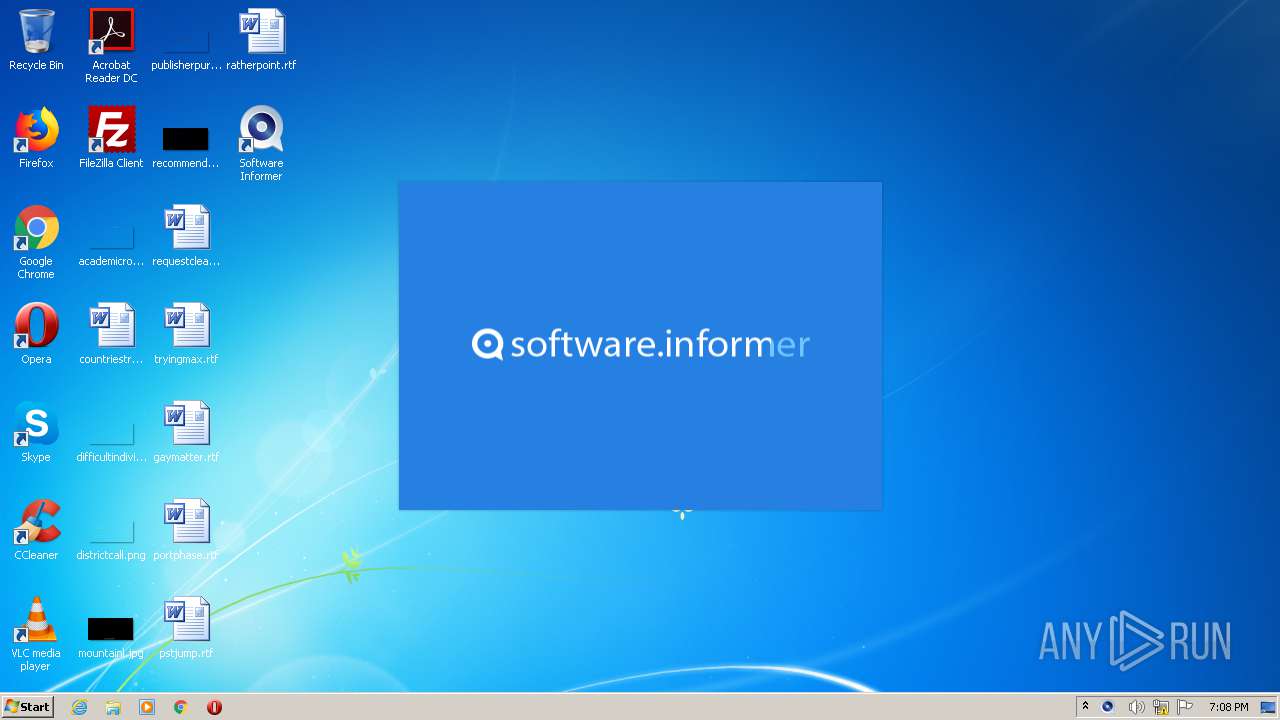Image resolution: width=1280 pixels, height=720 pixels.
Task: Open countriestr... Word document
Action: click(111, 334)
